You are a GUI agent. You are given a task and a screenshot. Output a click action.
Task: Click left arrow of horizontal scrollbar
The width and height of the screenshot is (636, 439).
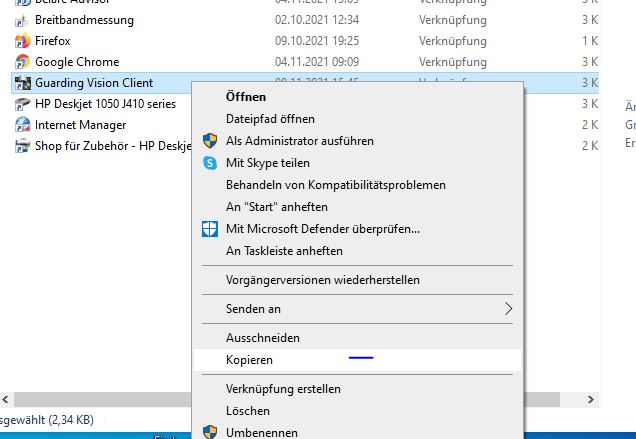click(x=5, y=400)
